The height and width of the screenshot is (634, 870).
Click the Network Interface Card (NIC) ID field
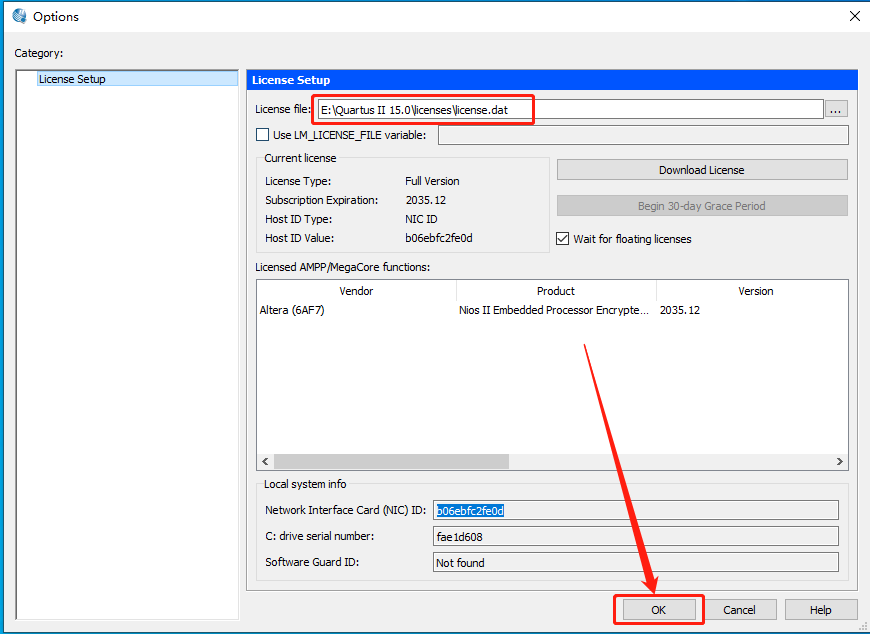coord(636,510)
